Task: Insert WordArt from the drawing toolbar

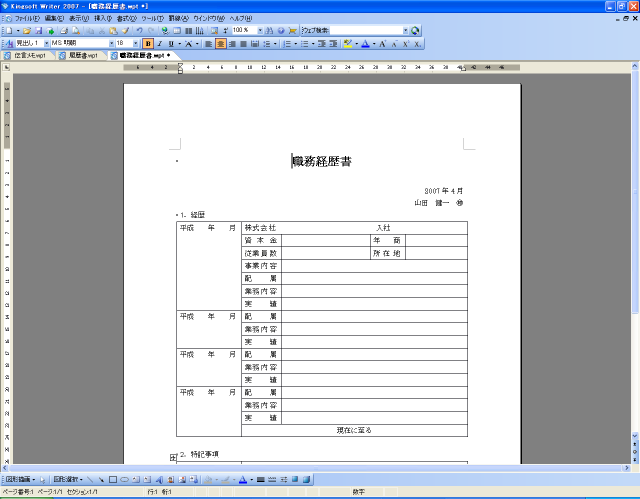Action: 159,479
